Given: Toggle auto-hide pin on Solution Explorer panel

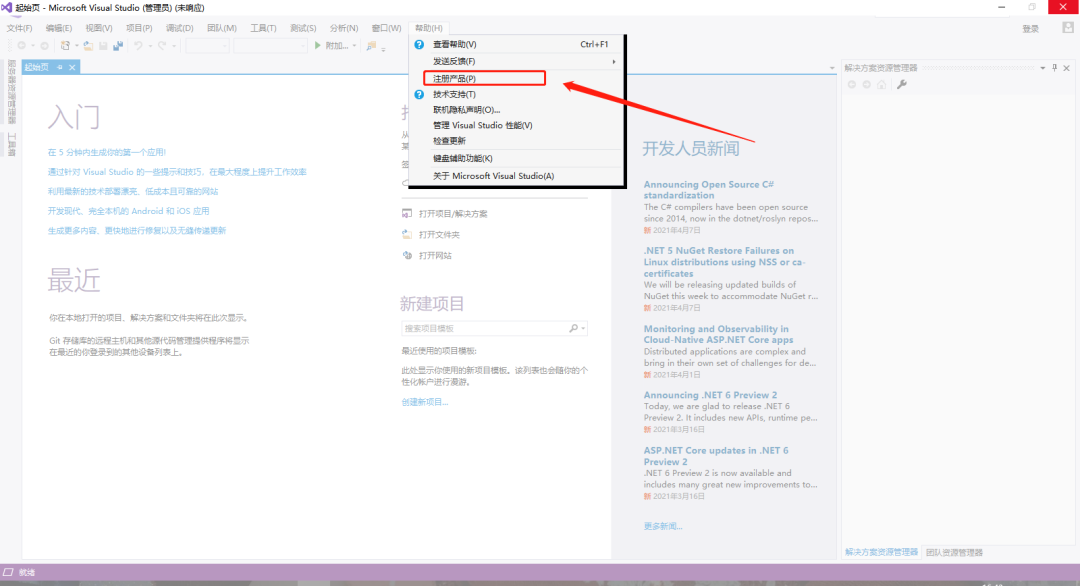Looking at the screenshot, I should point(1055,67).
